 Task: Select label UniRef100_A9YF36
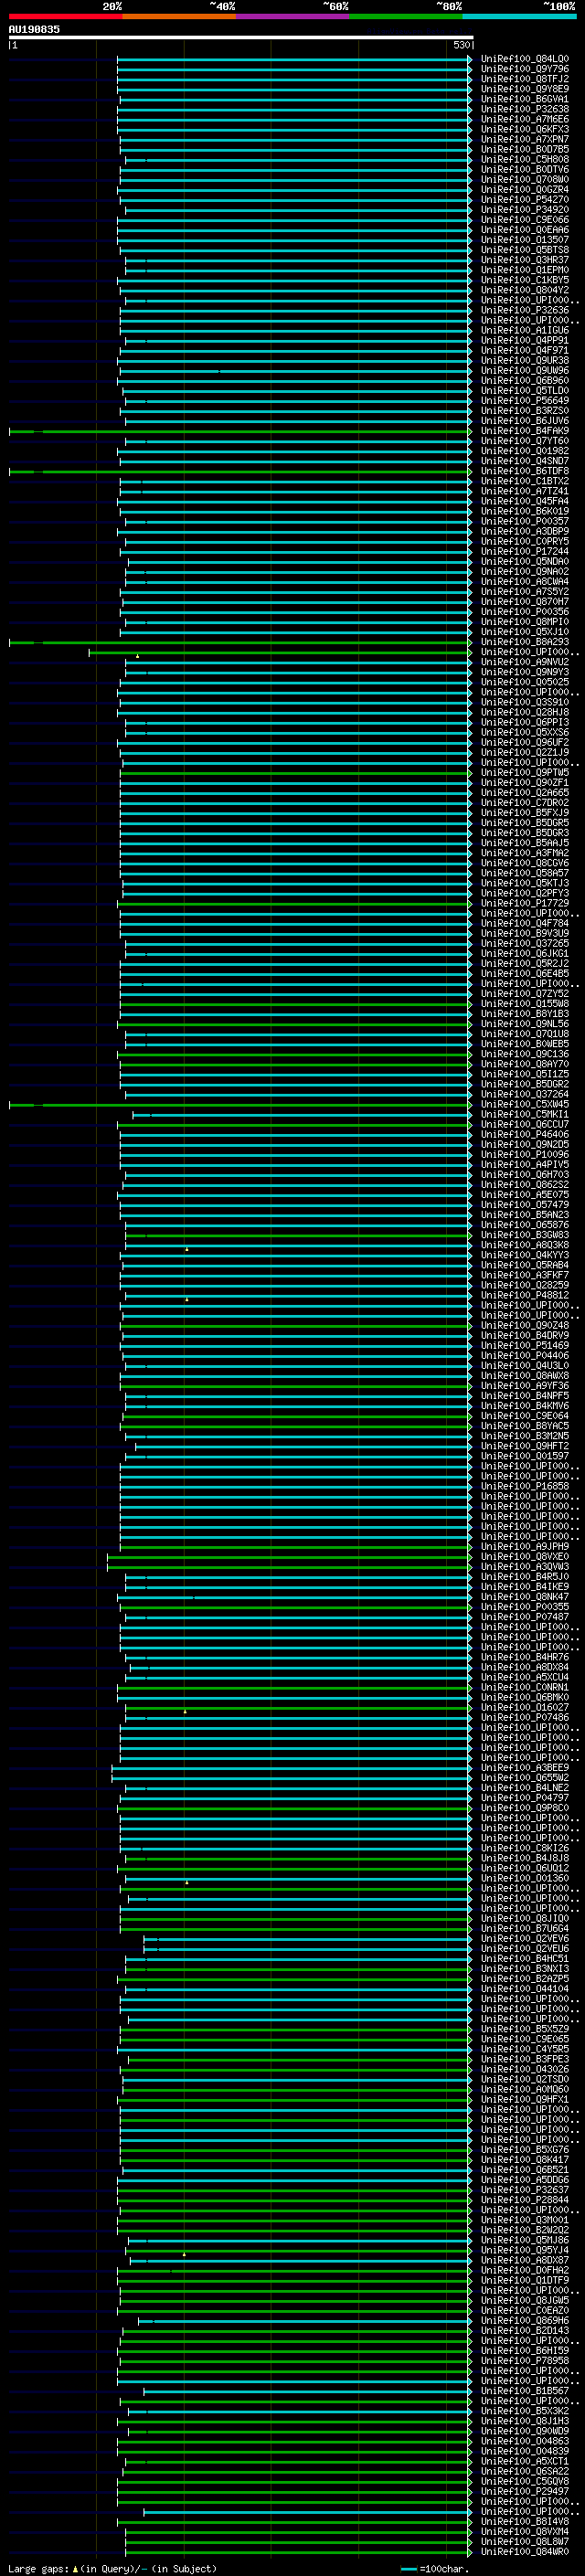point(525,1385)
